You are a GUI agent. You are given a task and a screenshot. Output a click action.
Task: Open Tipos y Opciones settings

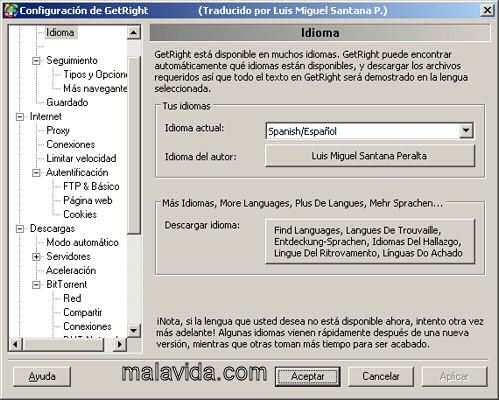(x=95, y=75)
